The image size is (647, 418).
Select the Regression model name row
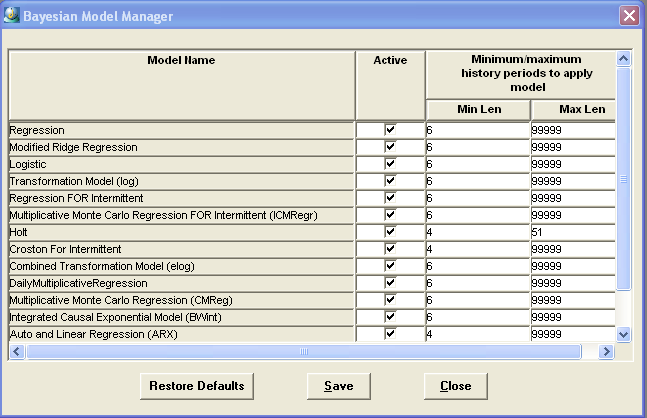[182, 130]
